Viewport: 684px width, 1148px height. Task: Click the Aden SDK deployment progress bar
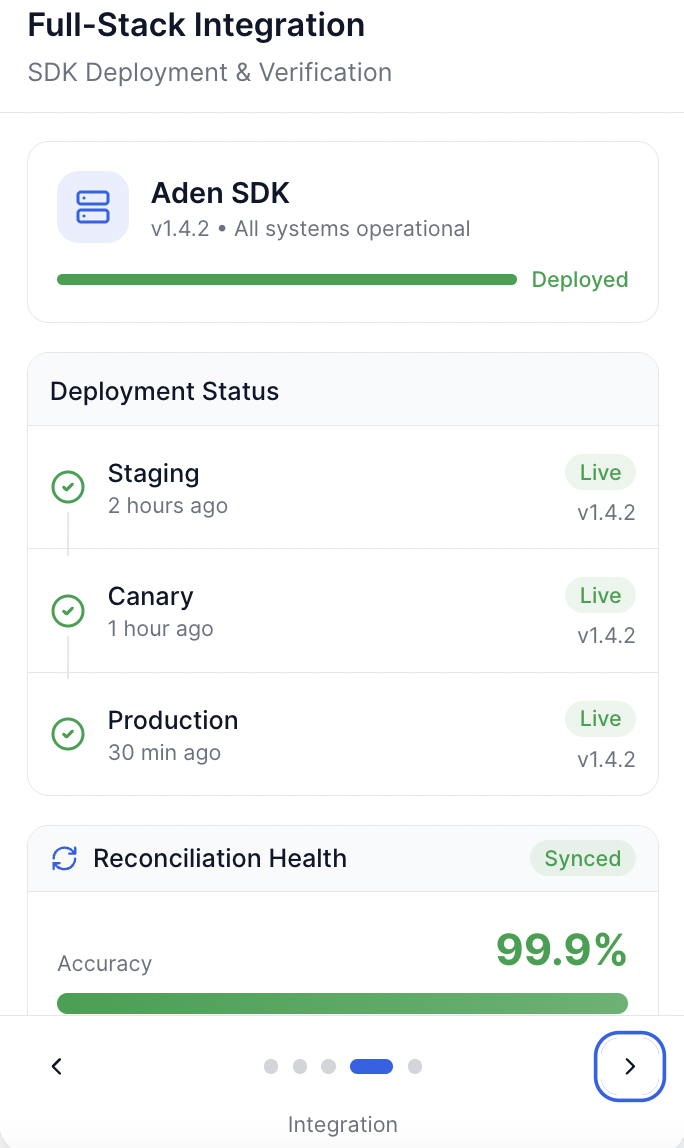click(287, 280)
